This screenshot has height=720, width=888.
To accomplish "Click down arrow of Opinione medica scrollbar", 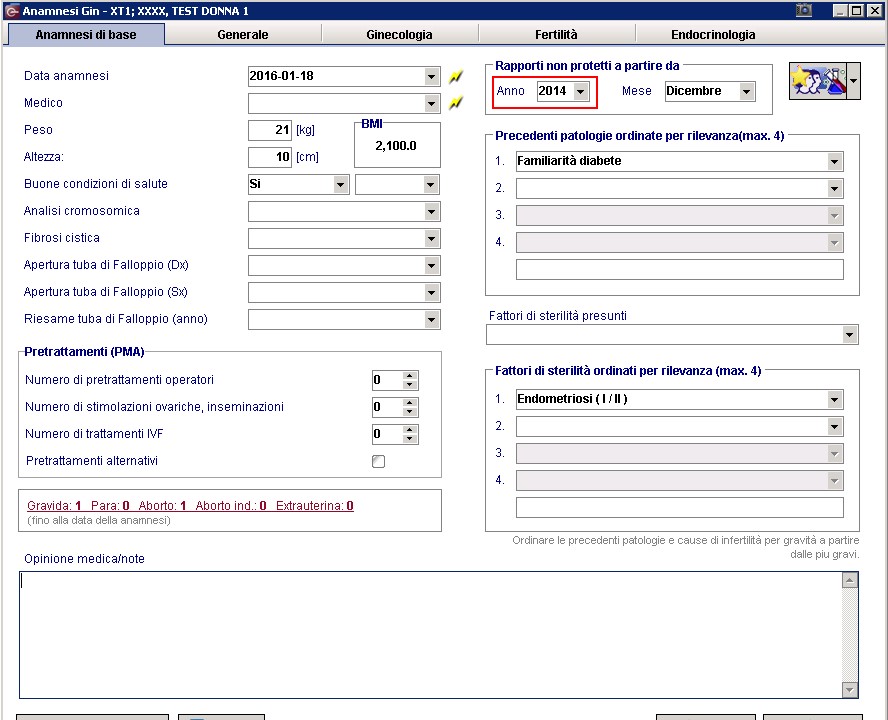I will coord(849,689).
